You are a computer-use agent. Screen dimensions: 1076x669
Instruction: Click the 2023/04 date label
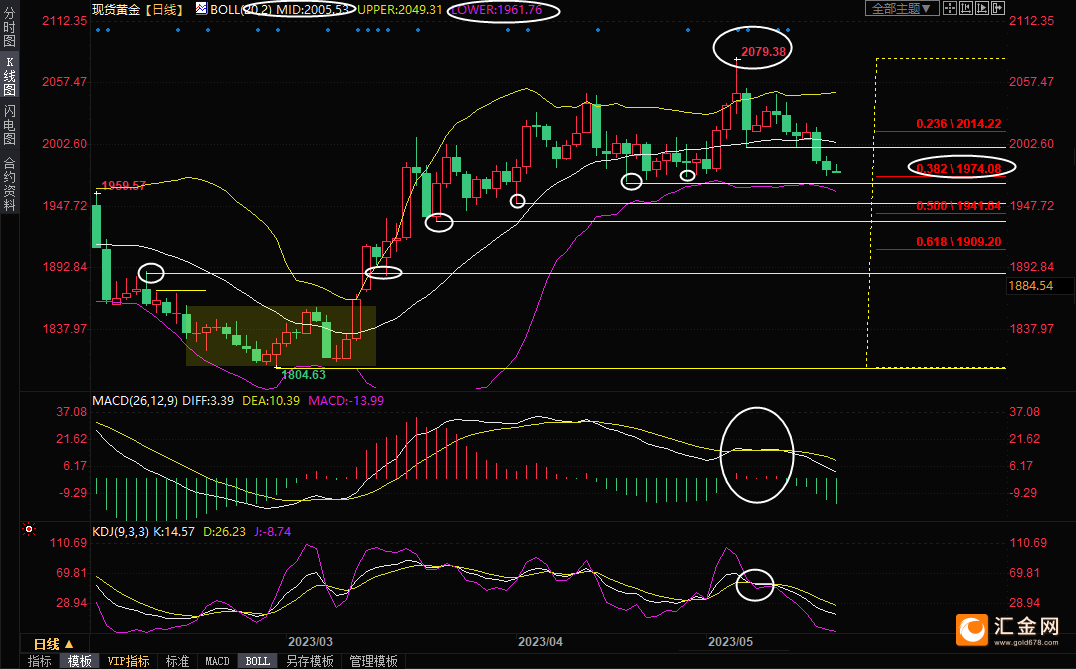(x=540, y=642)
